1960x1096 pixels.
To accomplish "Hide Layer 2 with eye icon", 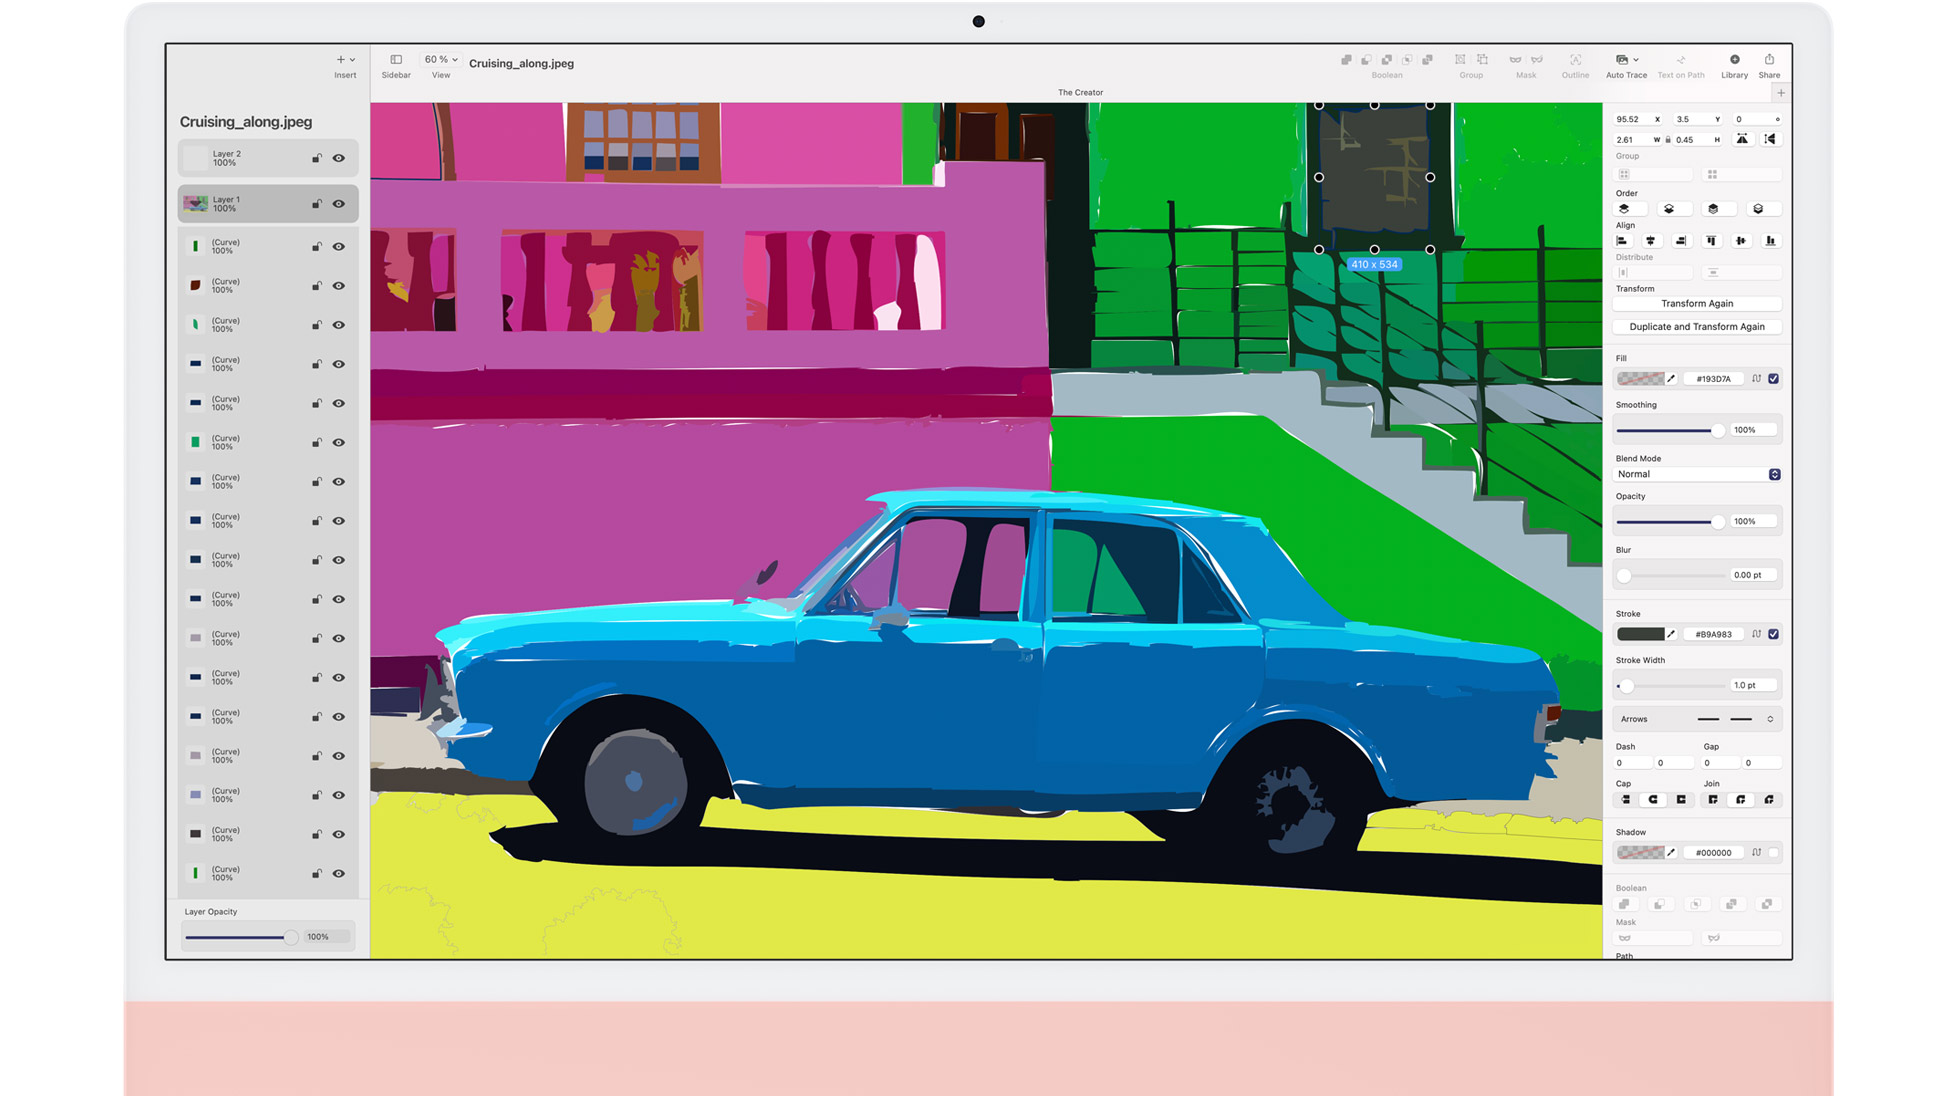I will 339,158.
